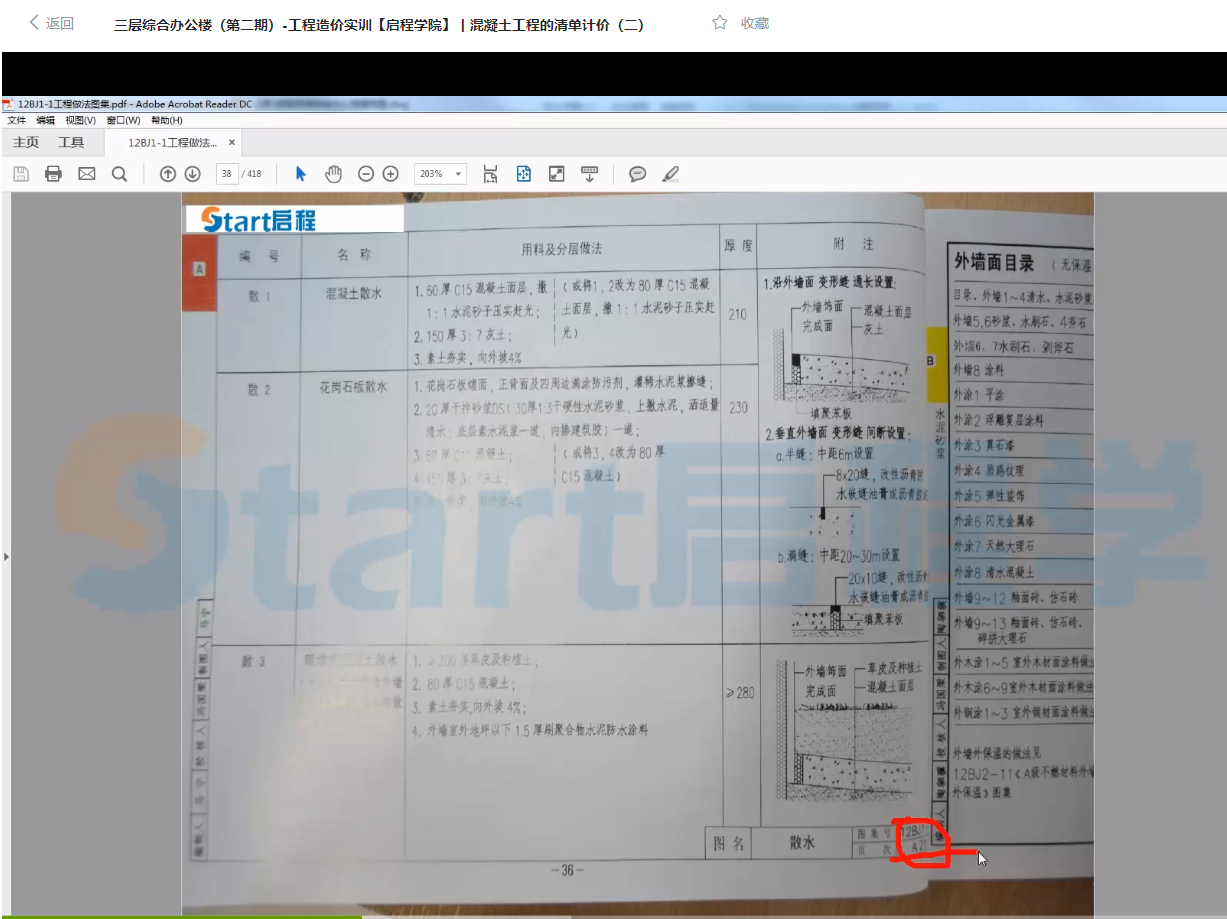1227x919 pixels.
Task: Switch to the 主页 tab
Action: (26, 143)
